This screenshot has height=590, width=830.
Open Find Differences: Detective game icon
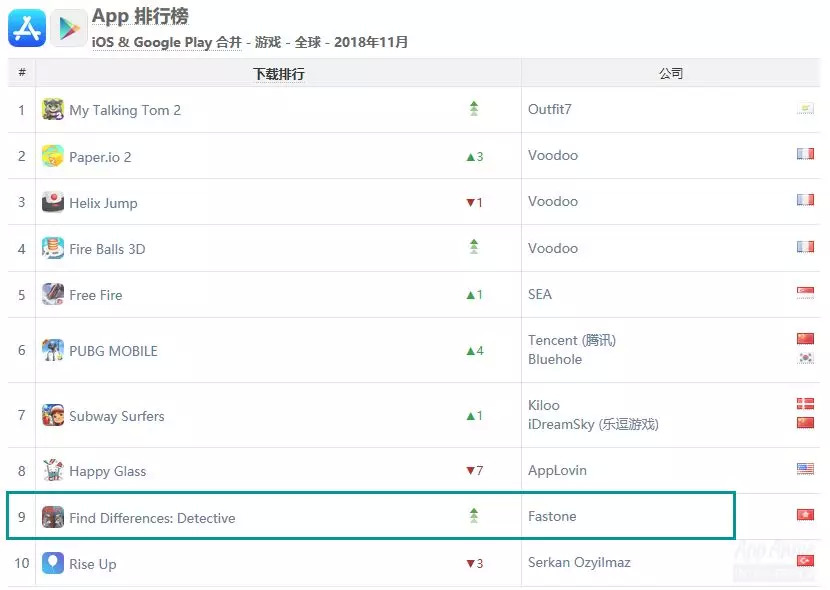pos(53,517)
